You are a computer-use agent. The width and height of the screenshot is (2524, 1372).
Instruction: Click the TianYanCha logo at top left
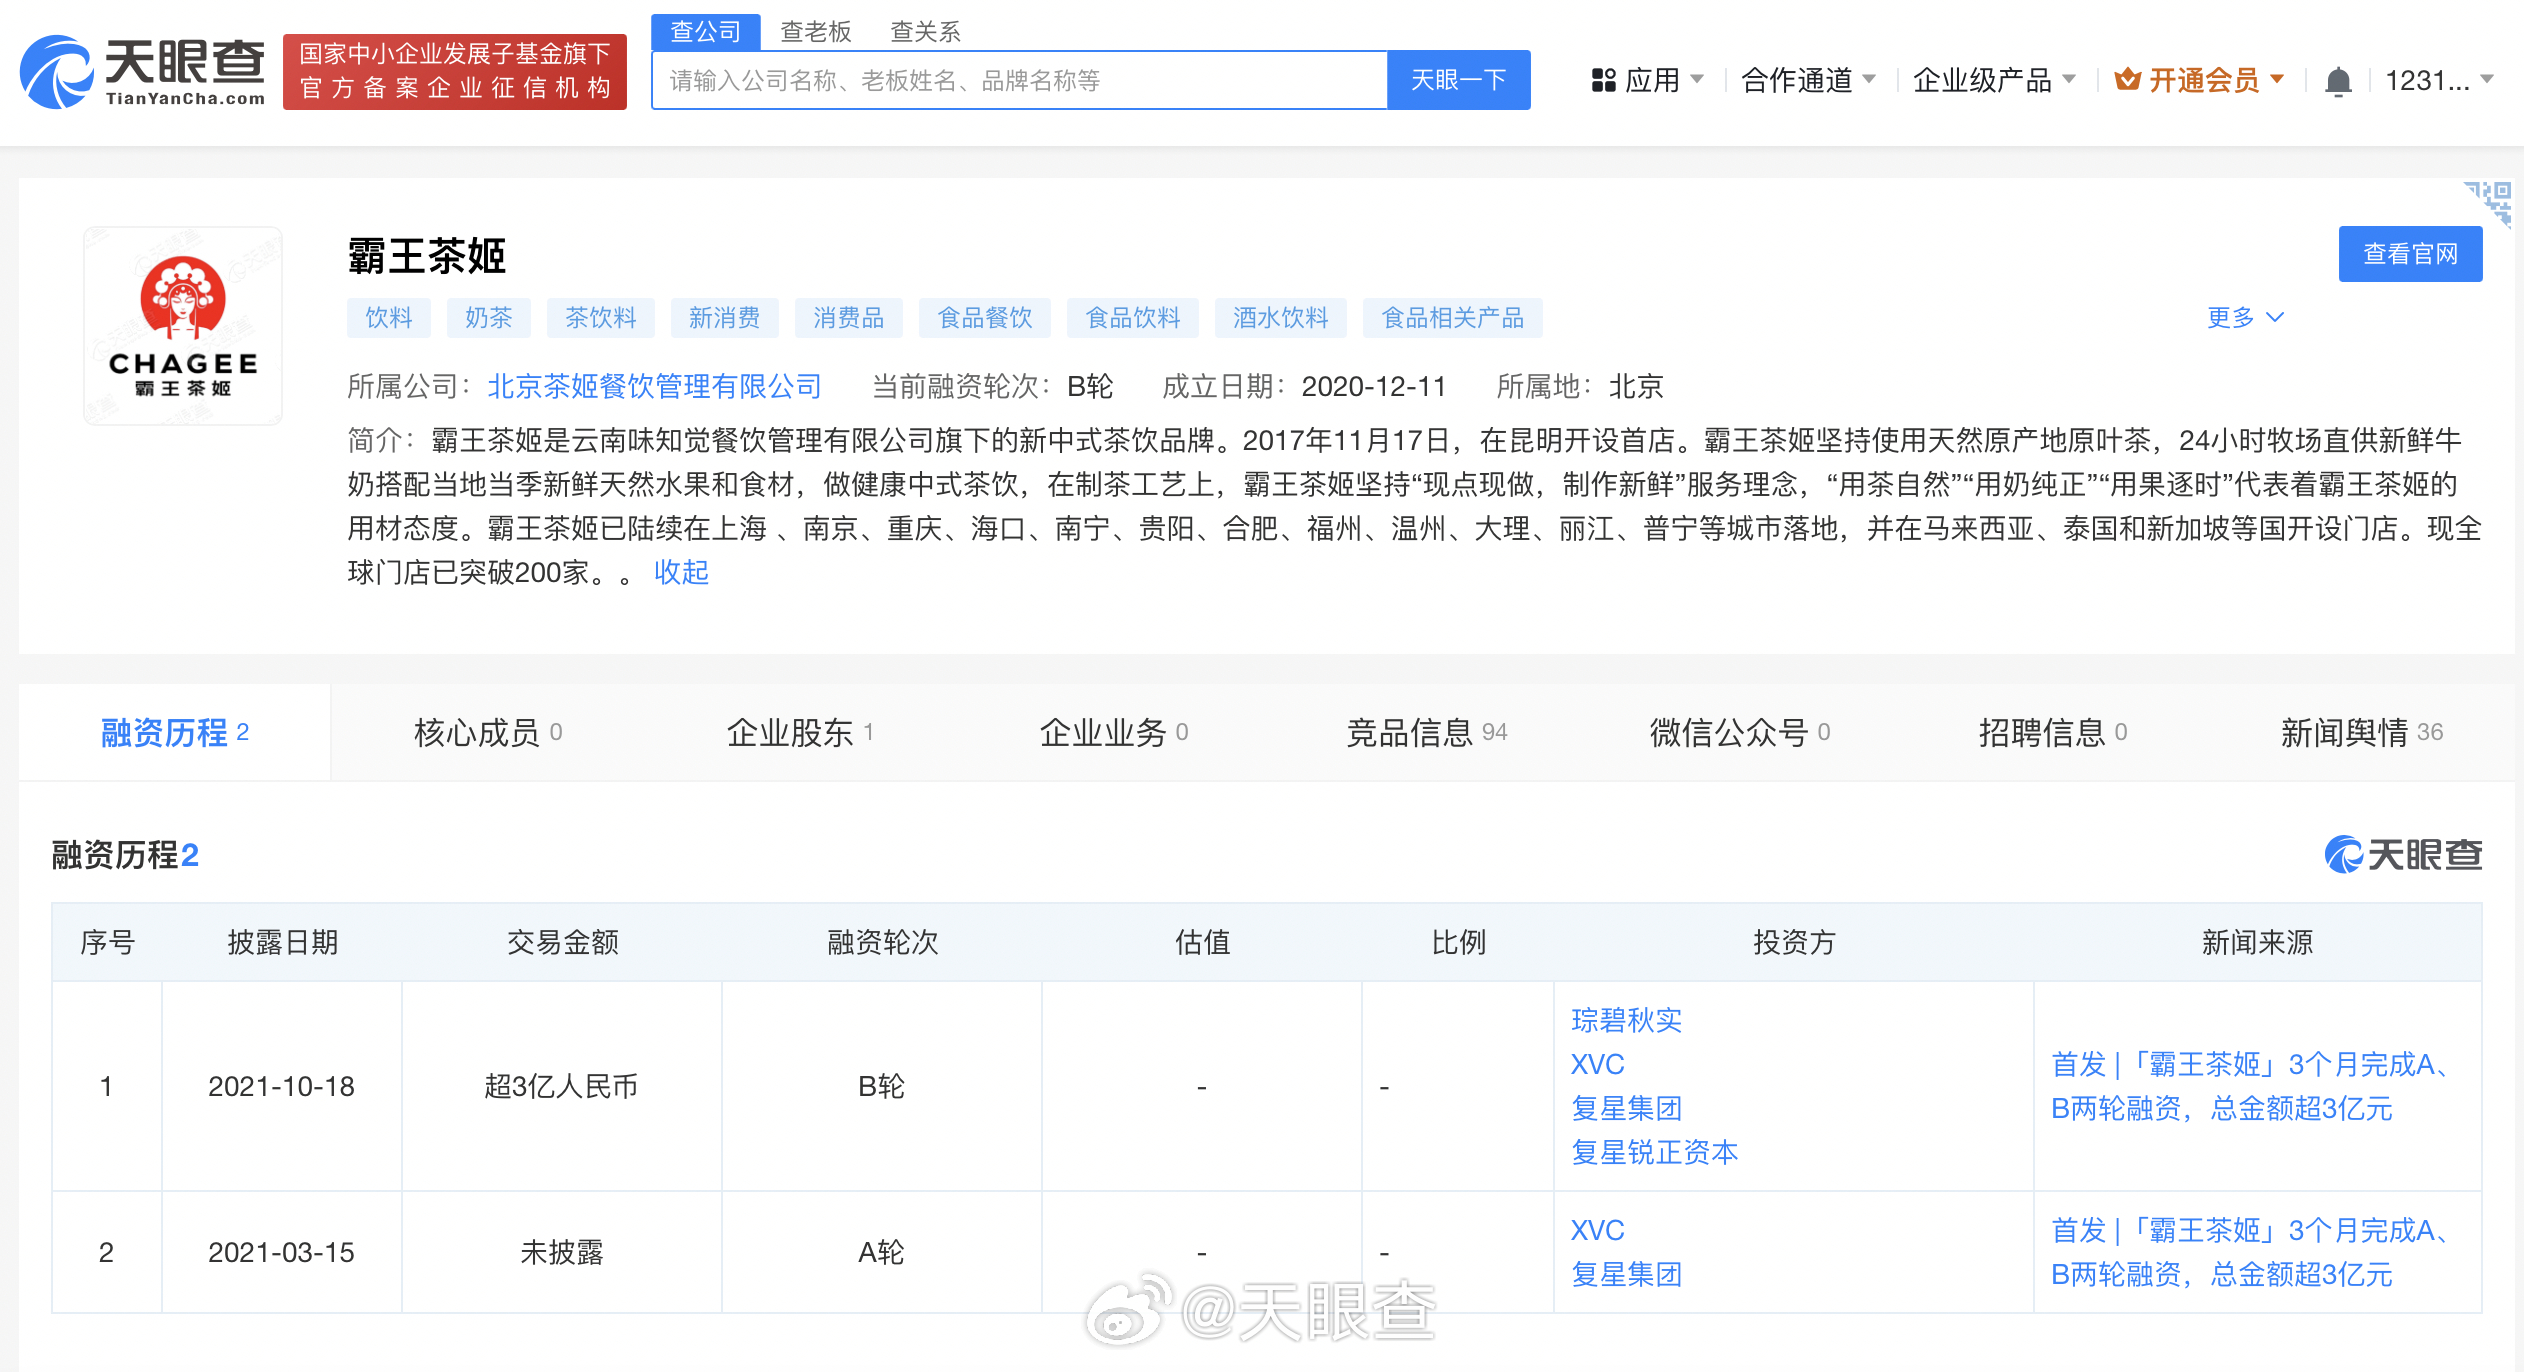tap(142, 72)
